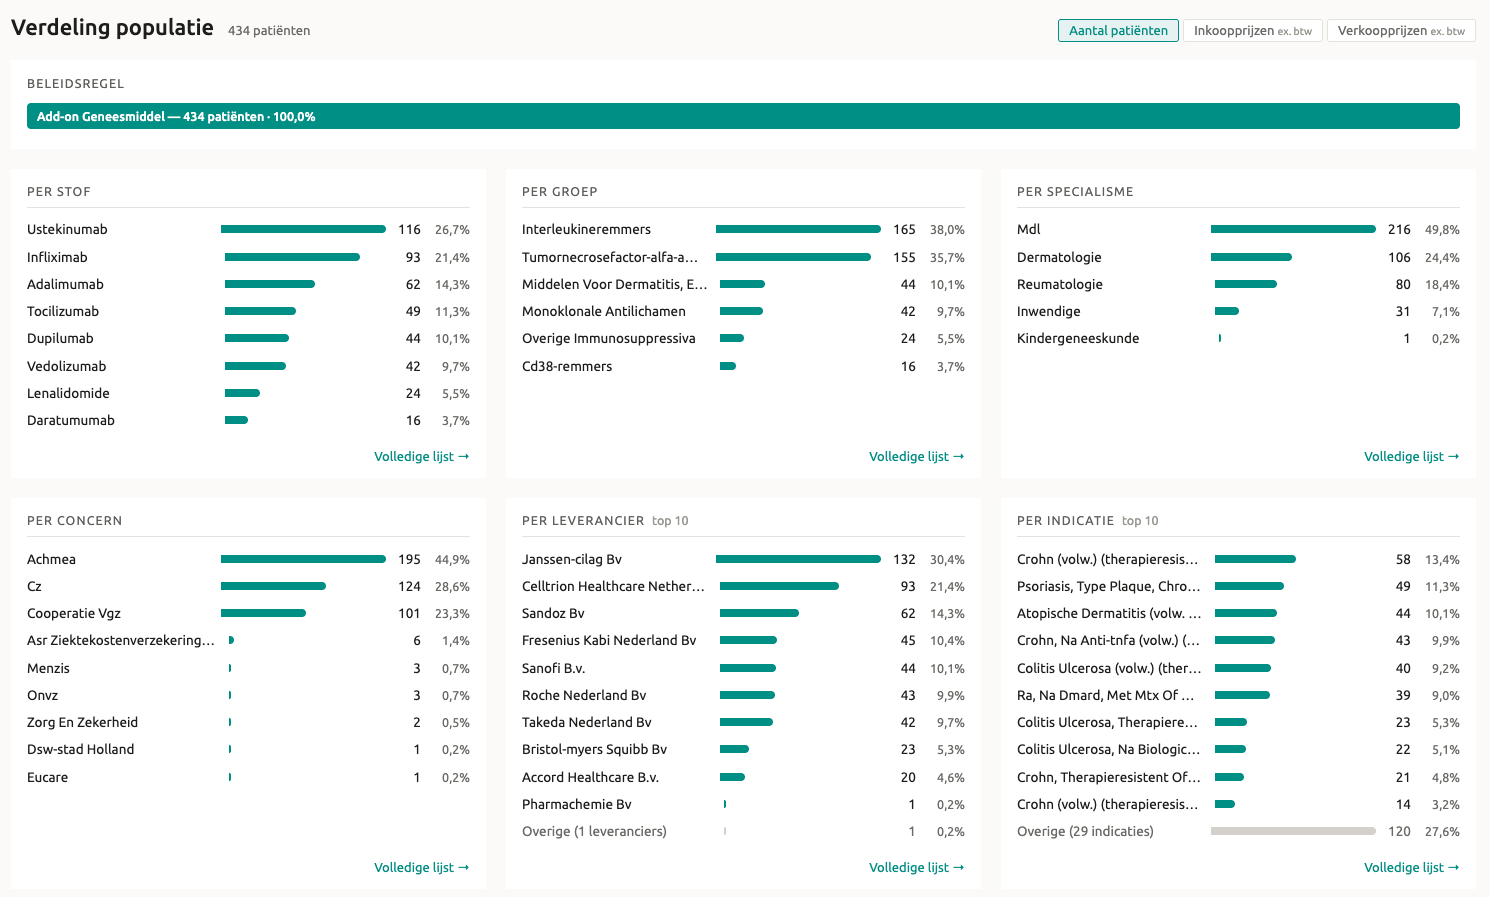
Task: Click Overige (29 indicaties) row
Action: (x=1238, y=832)
